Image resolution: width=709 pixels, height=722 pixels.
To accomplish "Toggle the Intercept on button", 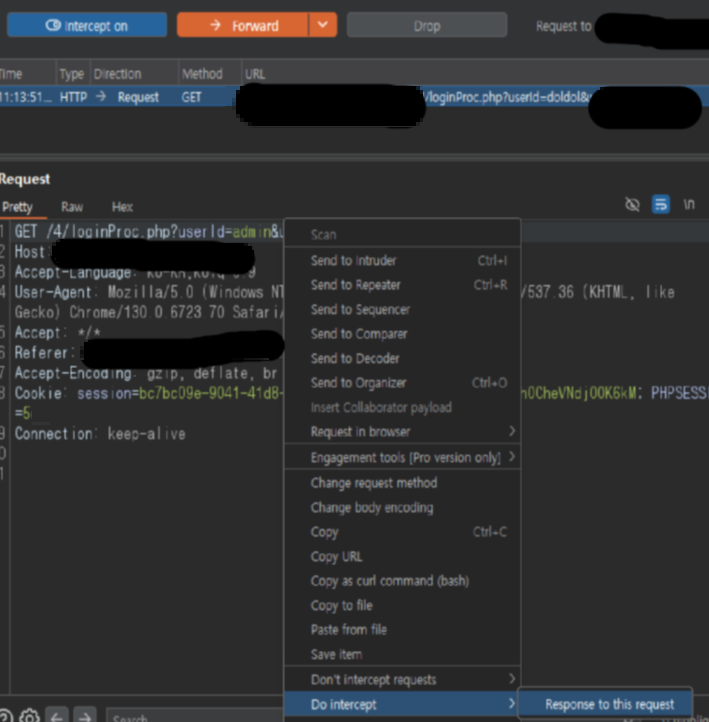I will (87, 25).
